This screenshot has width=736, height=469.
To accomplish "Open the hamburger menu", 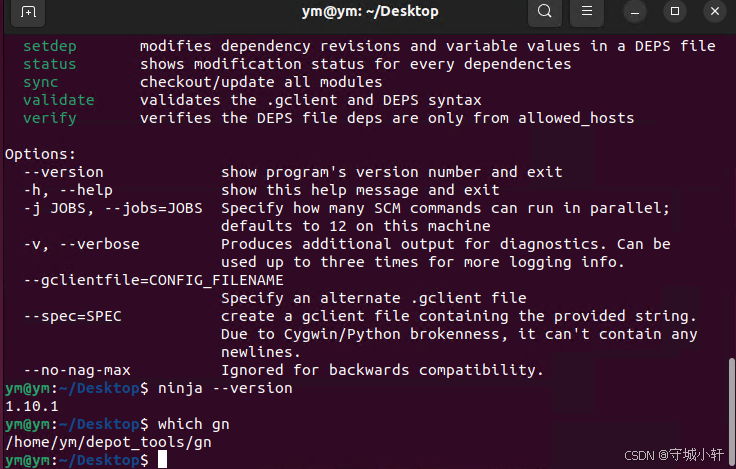I will click(x=587, y=11).
